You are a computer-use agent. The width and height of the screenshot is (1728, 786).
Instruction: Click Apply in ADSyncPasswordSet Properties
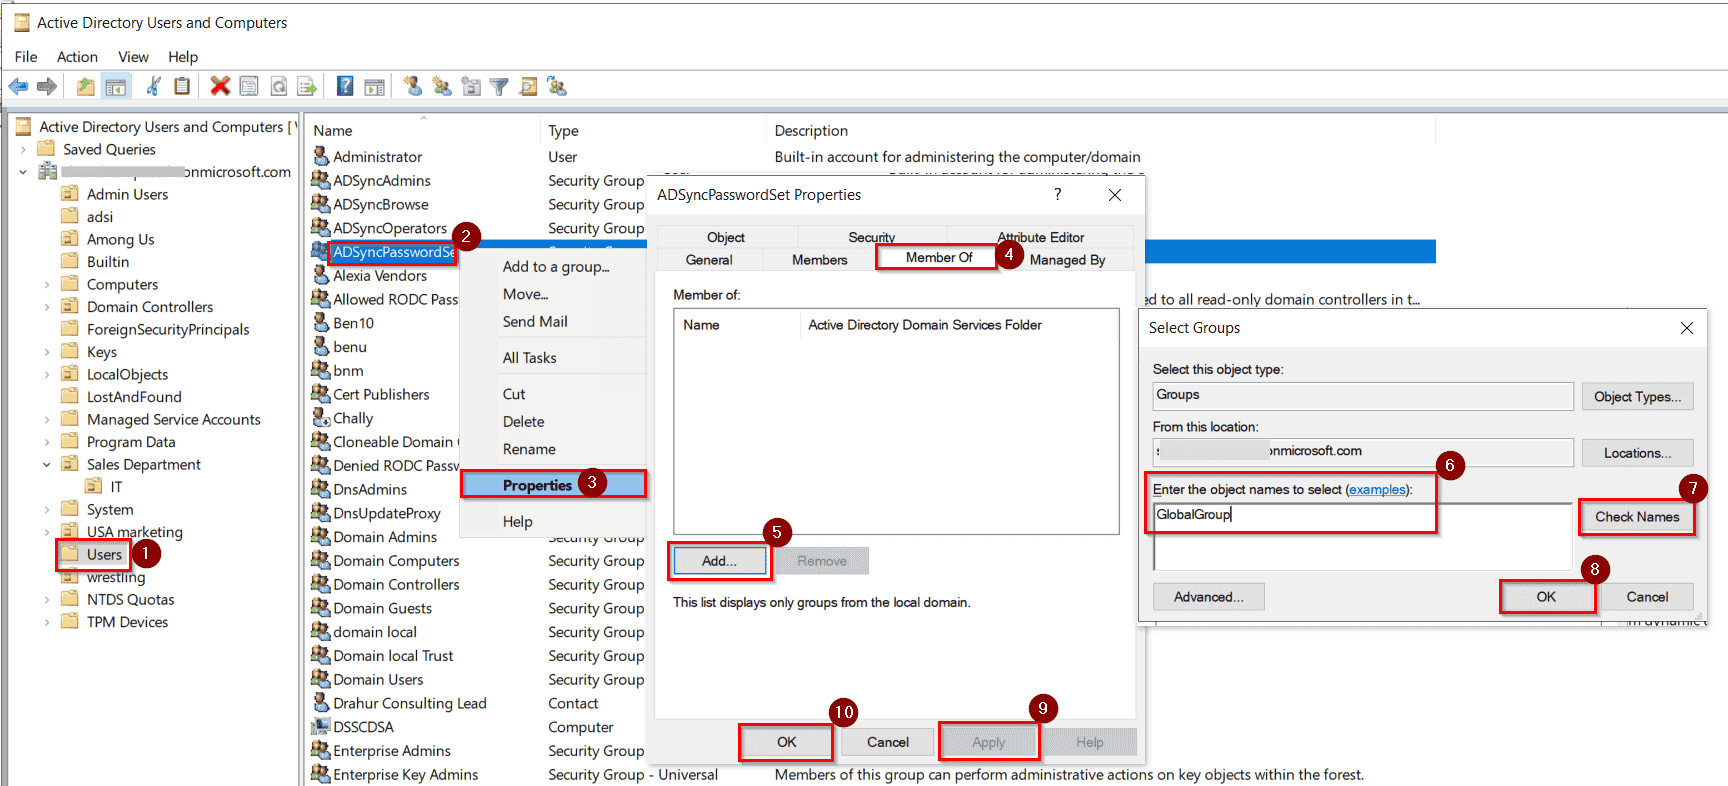(x=988, y=742)
